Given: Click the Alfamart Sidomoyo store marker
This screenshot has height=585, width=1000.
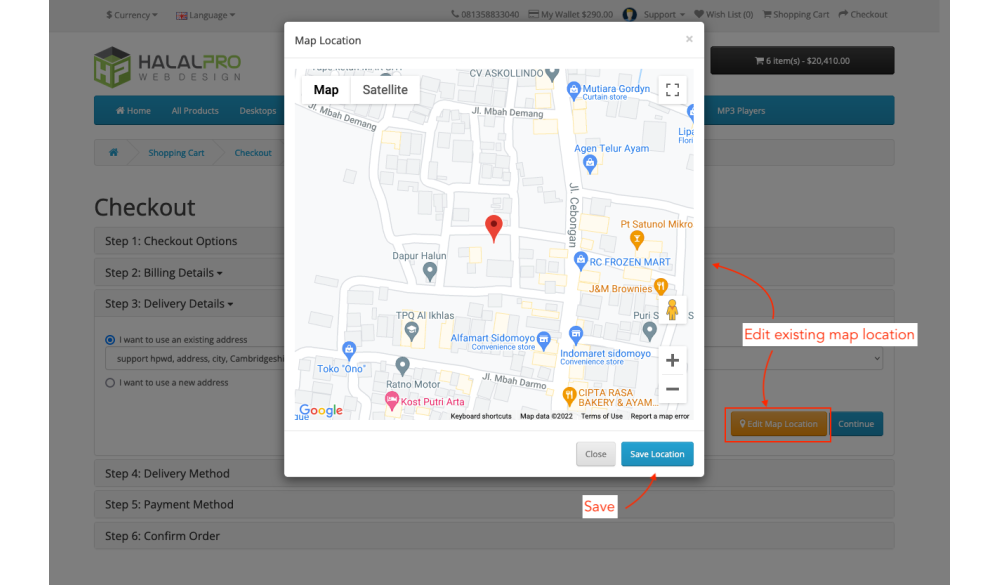Looking at the screenshot, I should click(x=544, y=339).
